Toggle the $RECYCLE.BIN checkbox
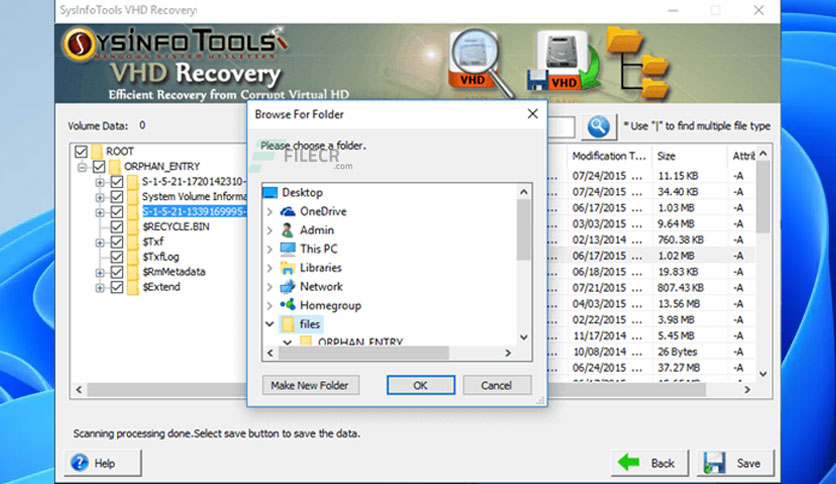 coord(117,227)
